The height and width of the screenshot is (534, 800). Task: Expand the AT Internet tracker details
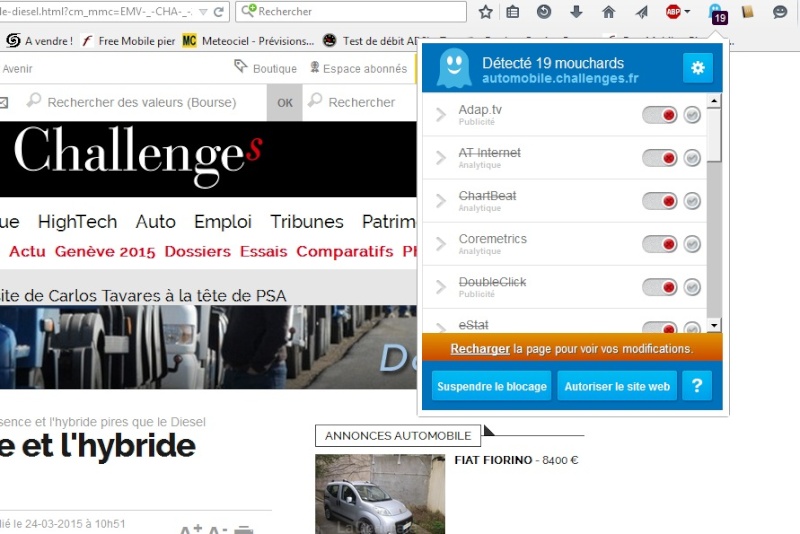[x=440, y=158]
